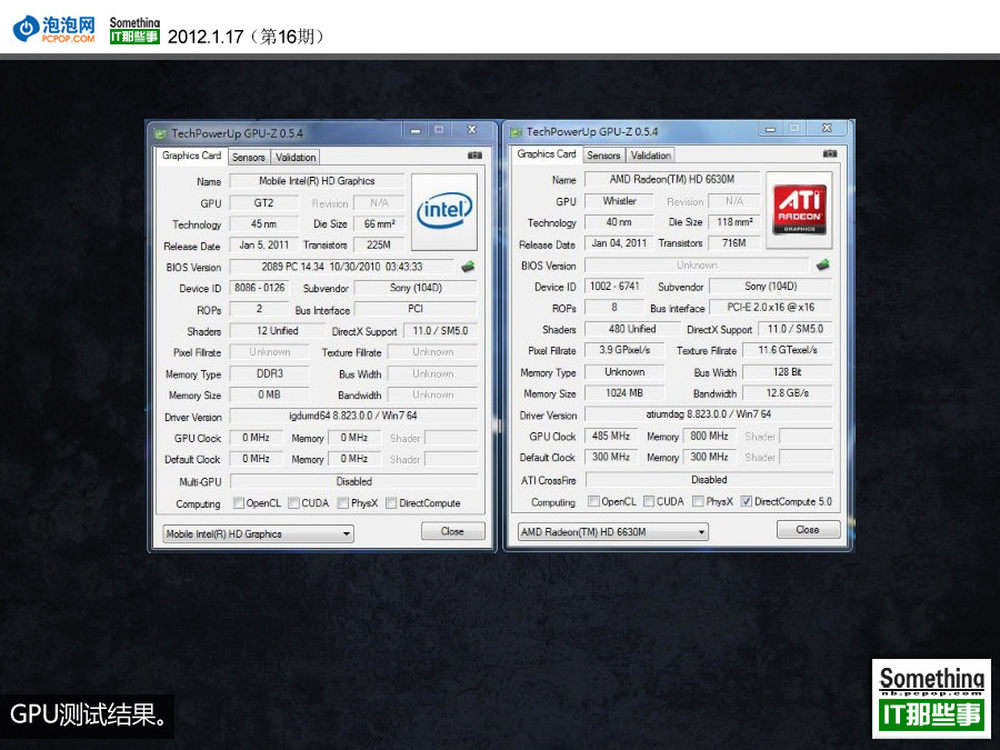Click shaders value "480 Unified"

[632, 328]
